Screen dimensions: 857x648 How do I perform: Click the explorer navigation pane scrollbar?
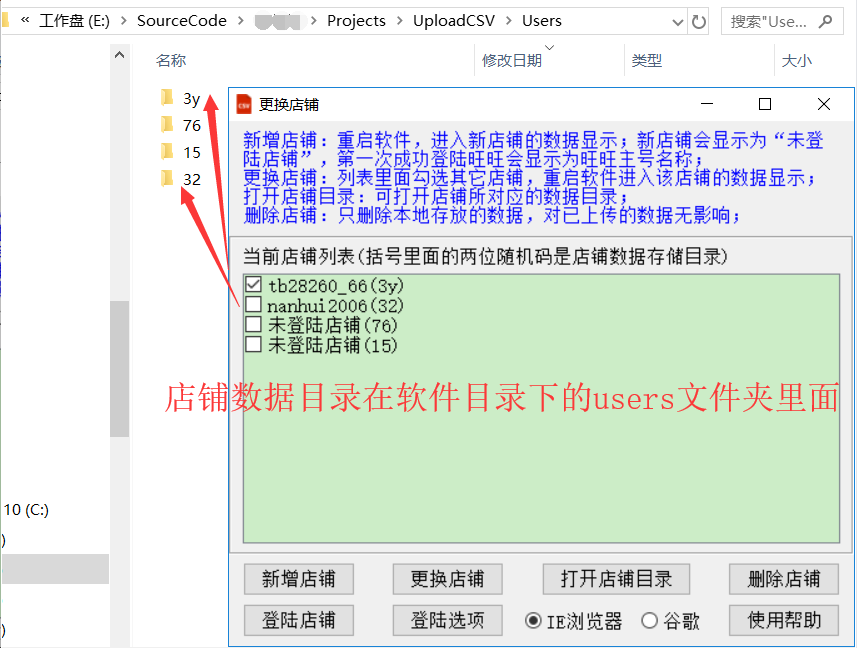click(119, 370)
